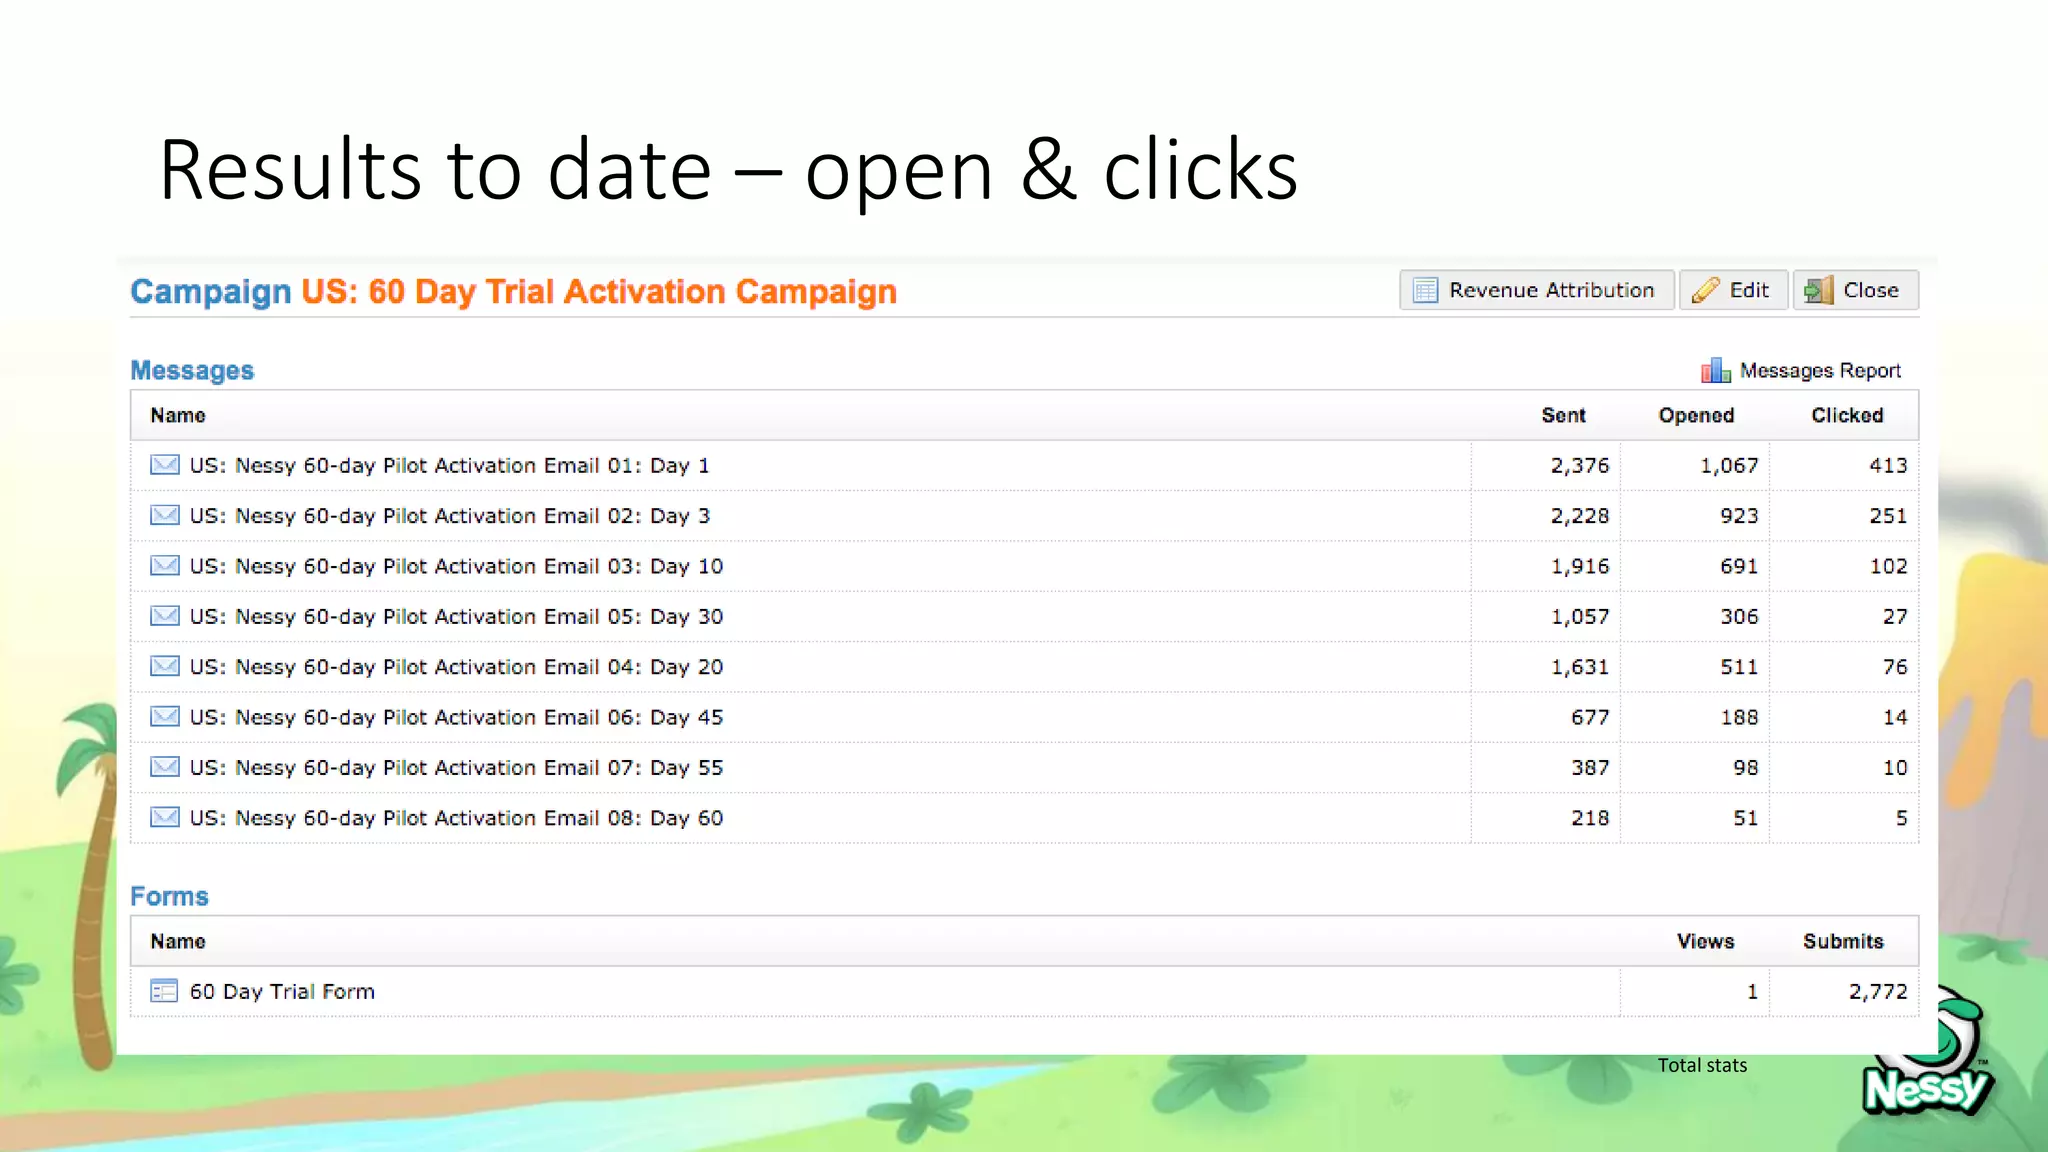
Task: Click the Views column header in Forms
Action: [x=1705, y=941]
